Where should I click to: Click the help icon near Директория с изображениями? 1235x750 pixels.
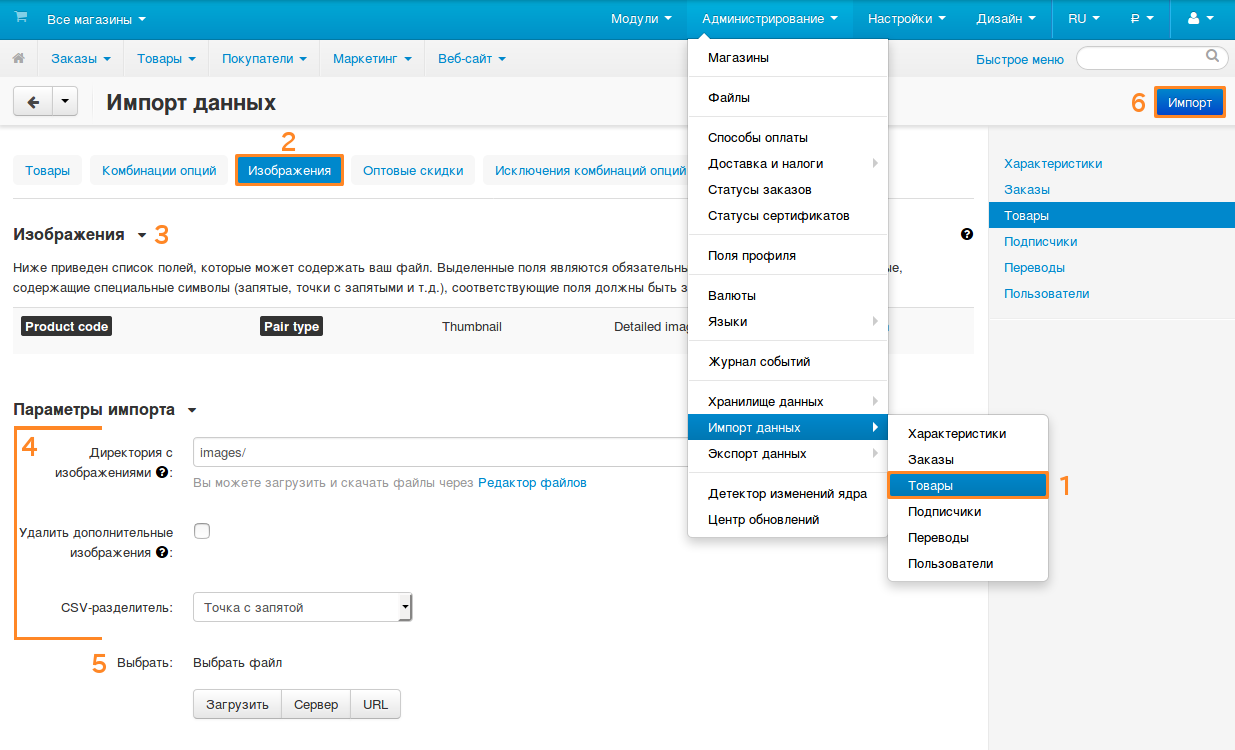161,472
